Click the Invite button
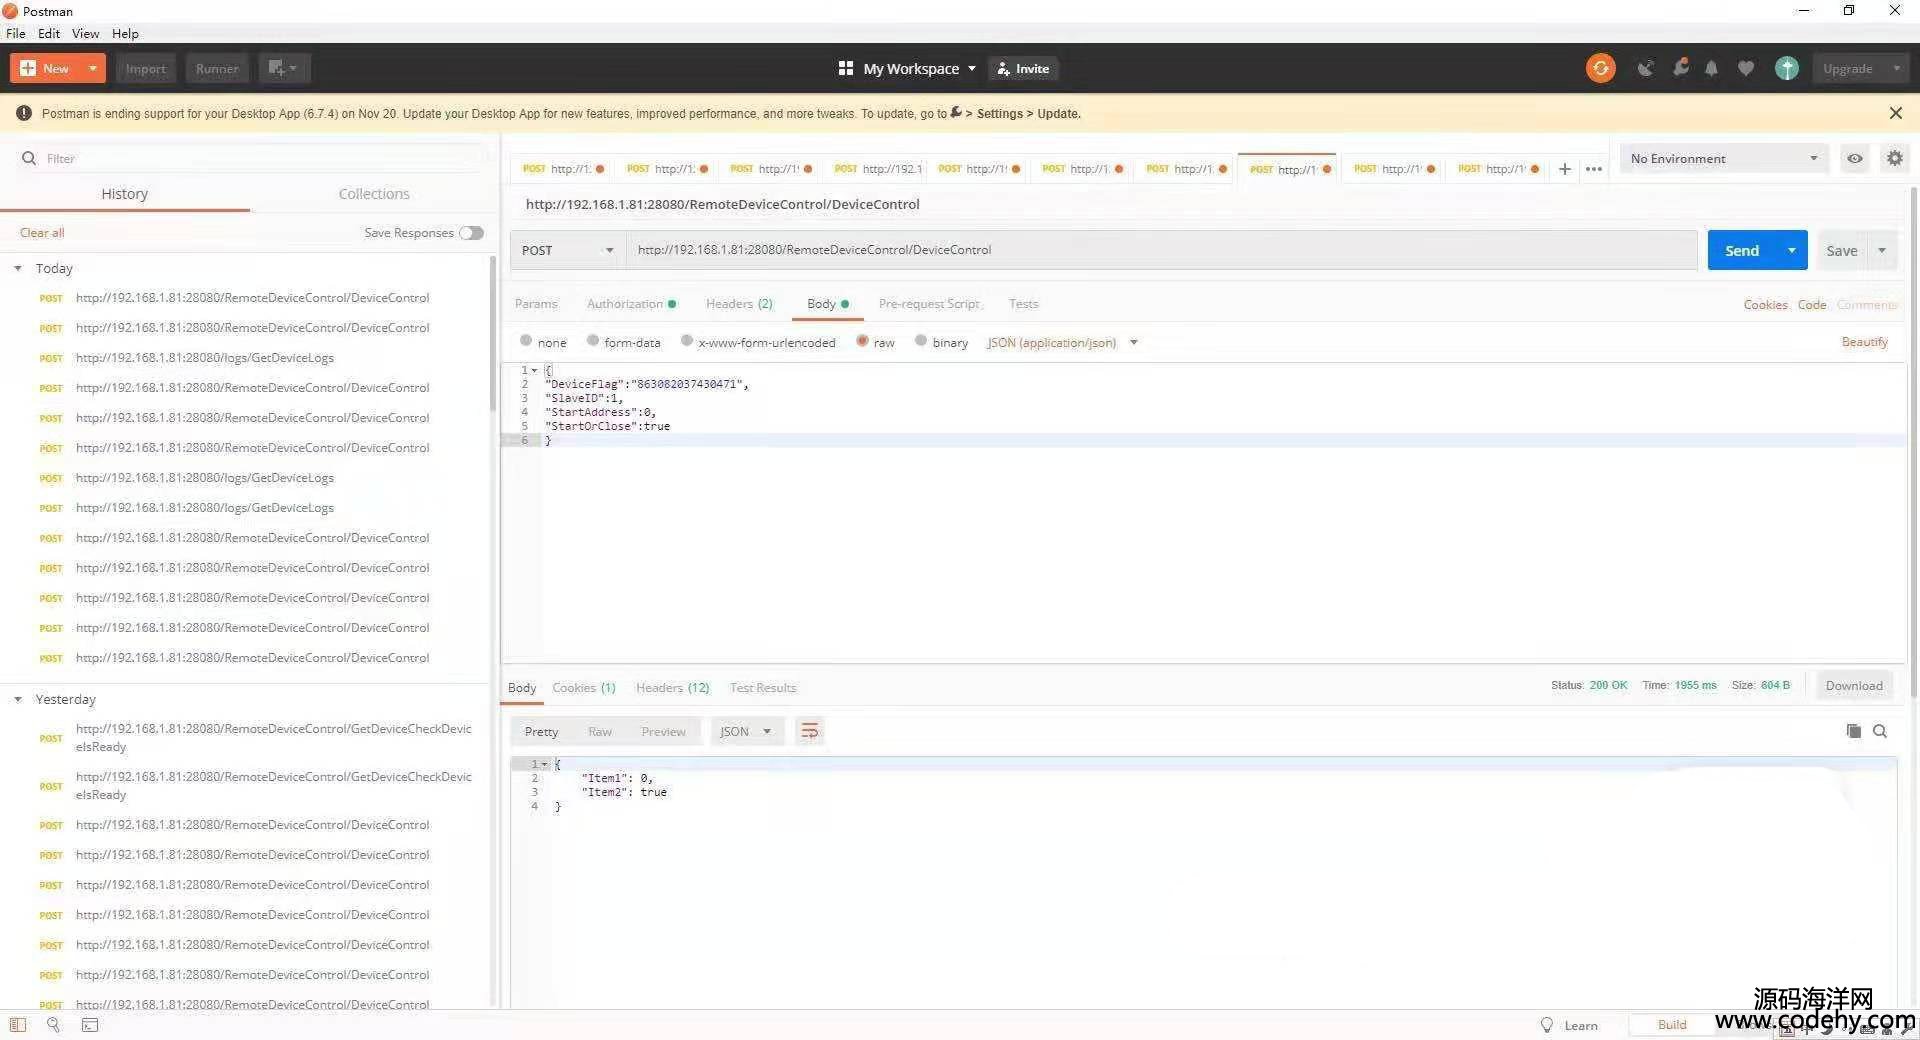 [1024, 68]
